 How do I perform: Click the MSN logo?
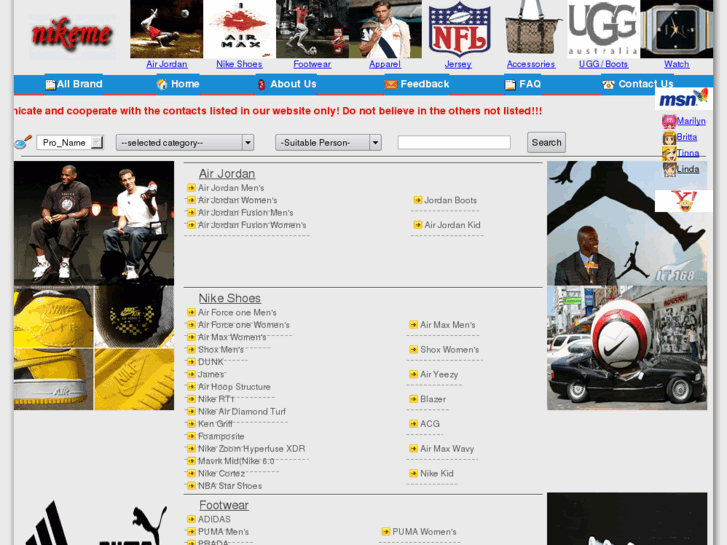click(683, 98)
